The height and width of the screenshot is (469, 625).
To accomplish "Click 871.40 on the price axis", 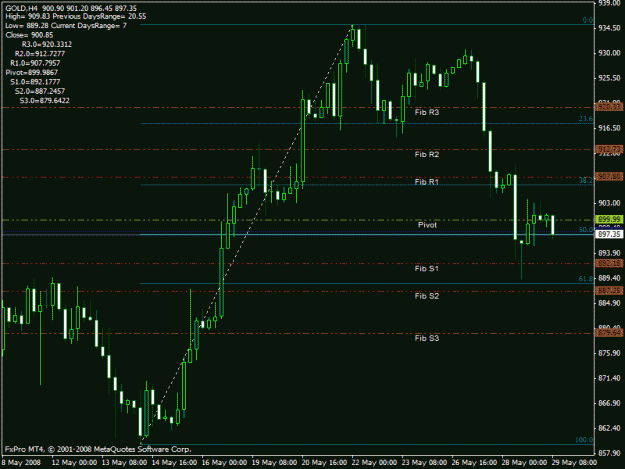I will click(x=609, y=378).
